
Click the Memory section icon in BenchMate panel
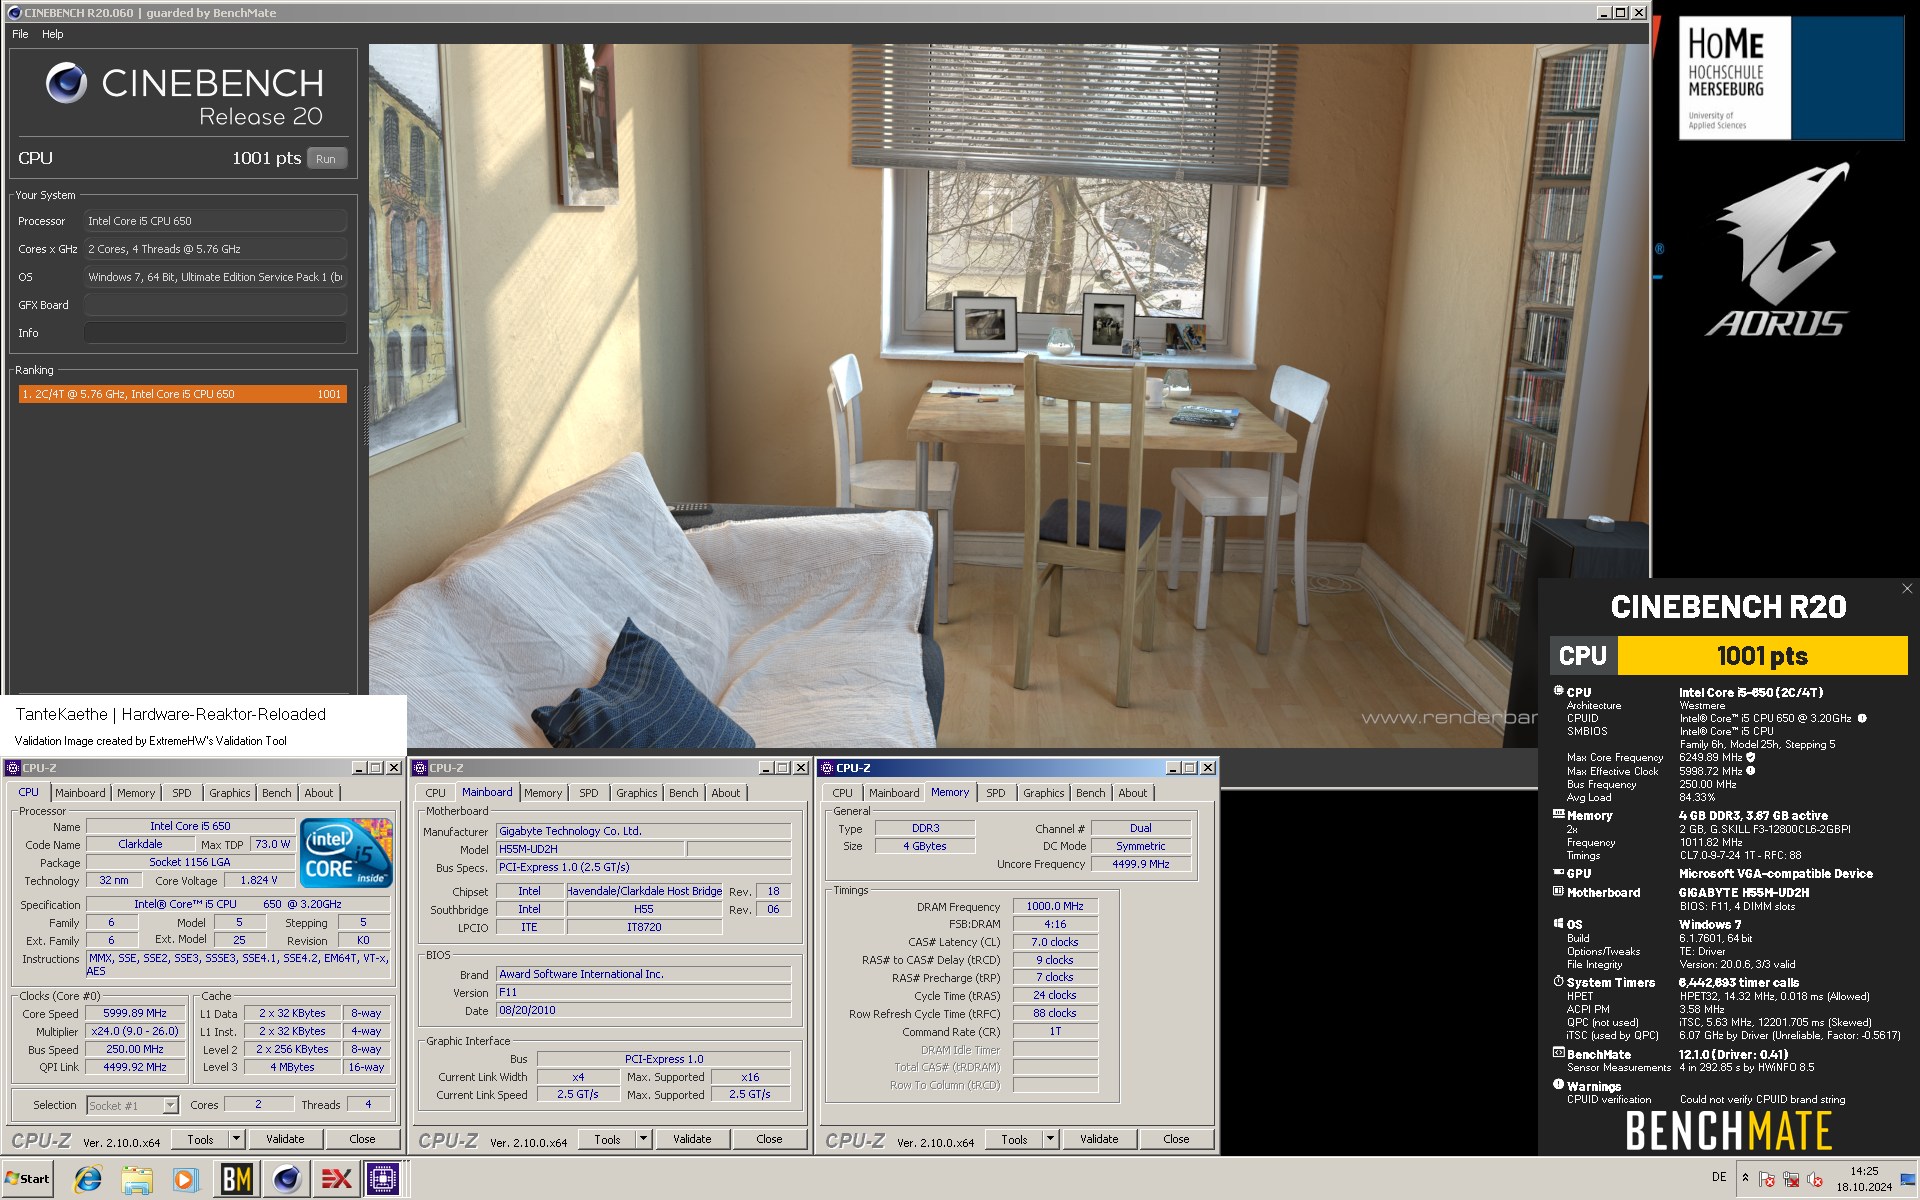tap(1558, 815)
